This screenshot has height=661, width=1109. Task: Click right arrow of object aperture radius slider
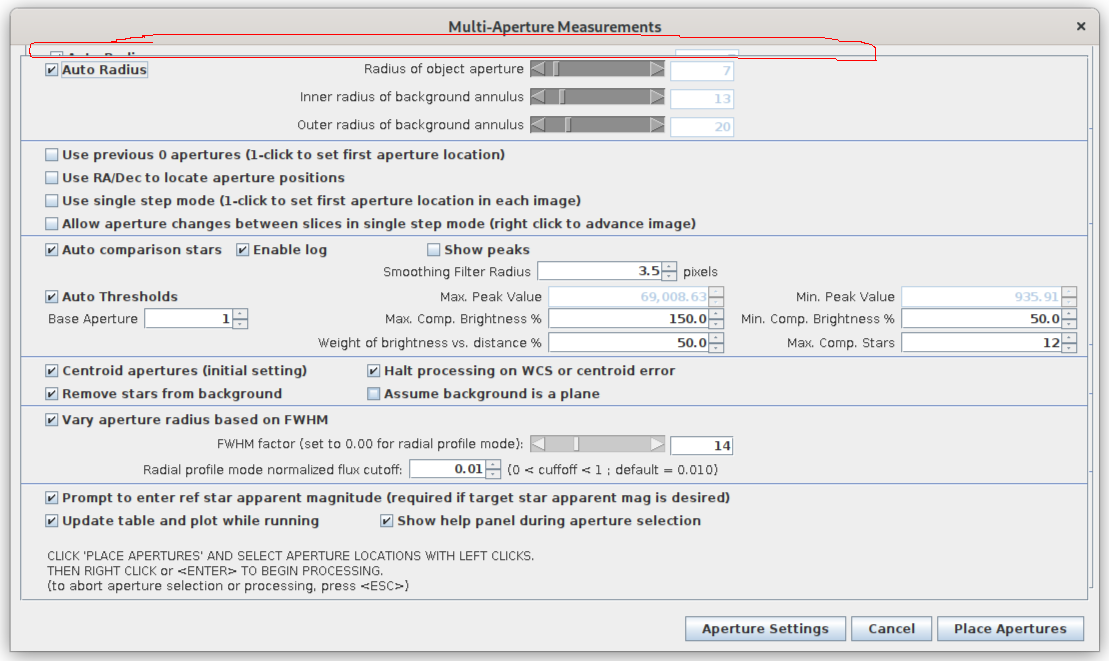tap(657, 69)
